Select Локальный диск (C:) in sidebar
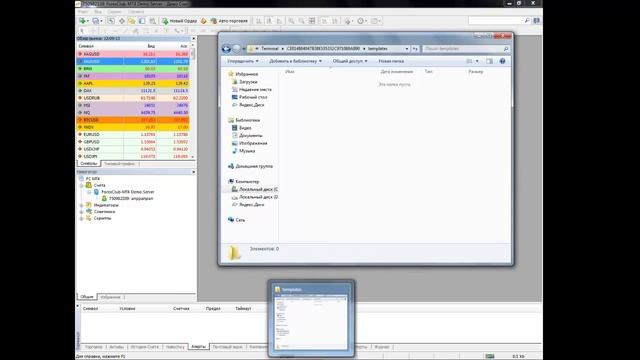 (x=255, y=189)
